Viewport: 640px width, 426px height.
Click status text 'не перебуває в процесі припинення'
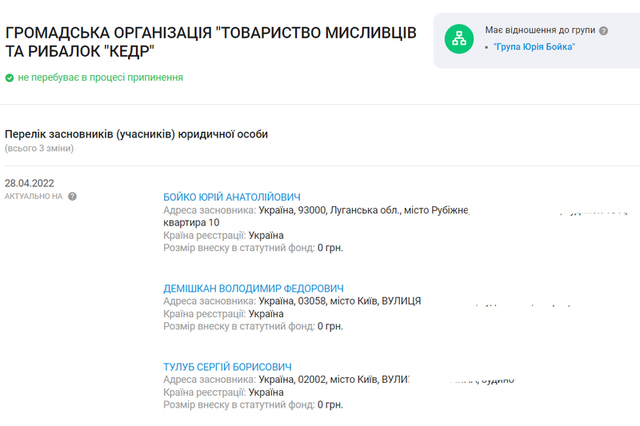point(100,77)
